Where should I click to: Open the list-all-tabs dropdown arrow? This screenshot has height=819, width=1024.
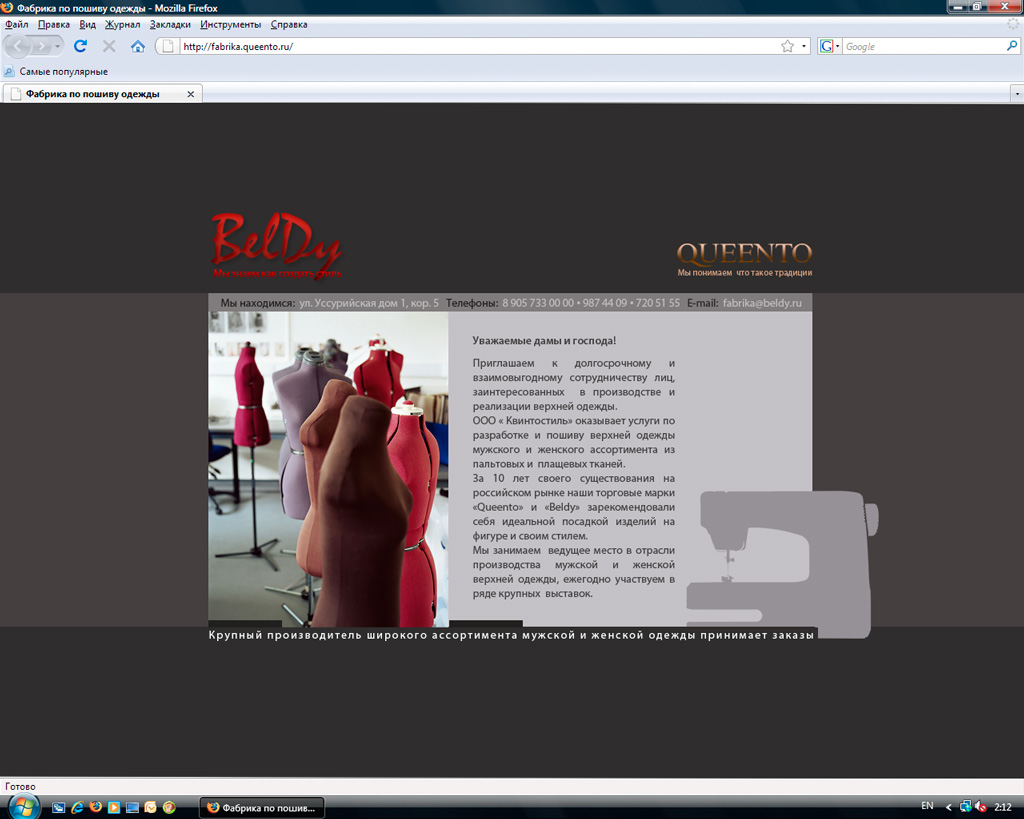click(x=1017, y=94)
